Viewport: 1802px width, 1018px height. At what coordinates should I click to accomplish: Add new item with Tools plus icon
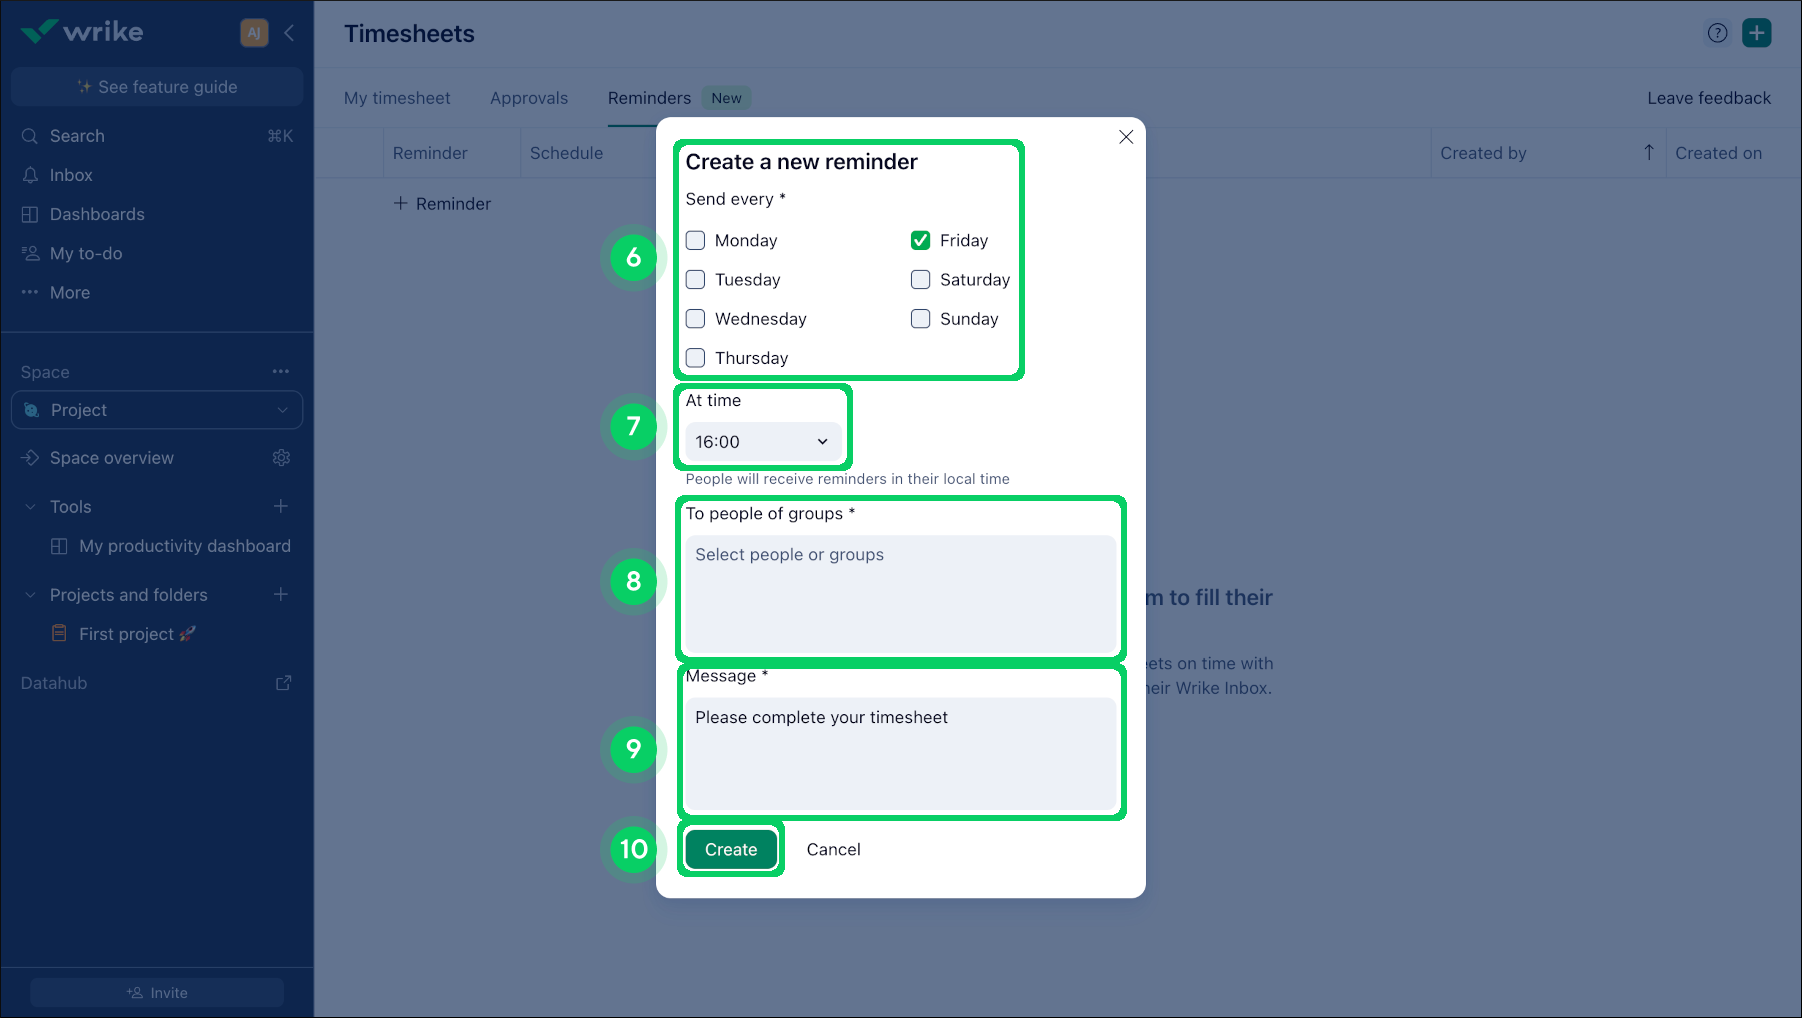pos(281,507)
